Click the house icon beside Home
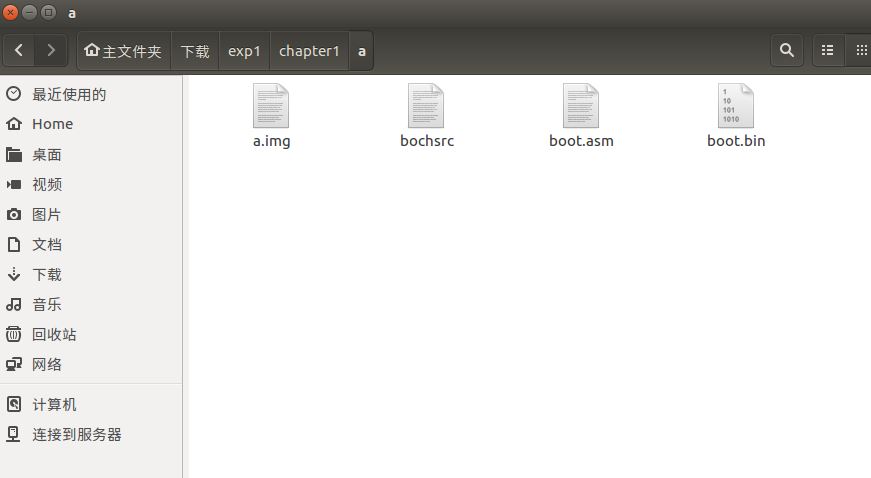Screen dimensions: 871x478 (14, 124)
